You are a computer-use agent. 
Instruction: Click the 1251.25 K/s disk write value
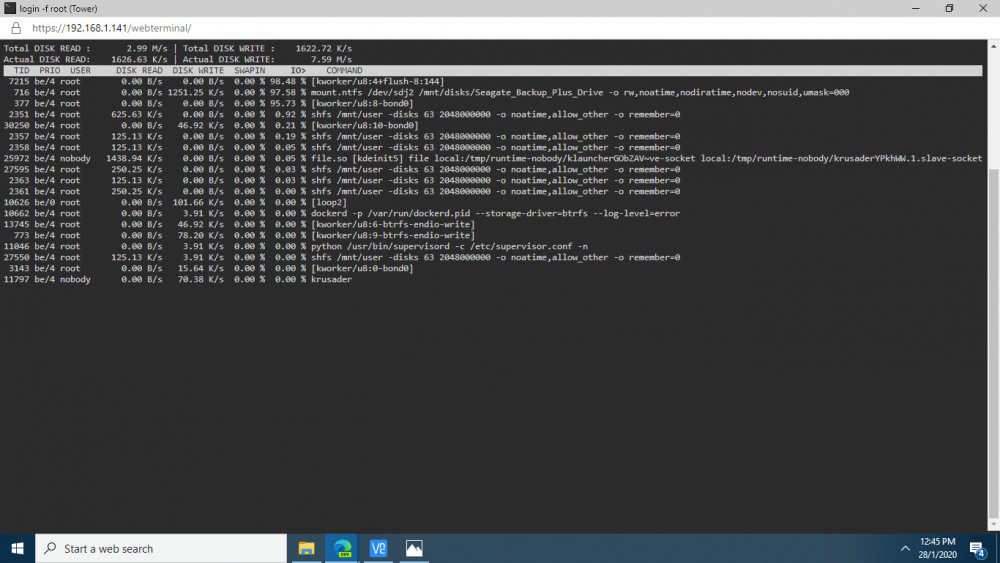[x=196, y=92]
